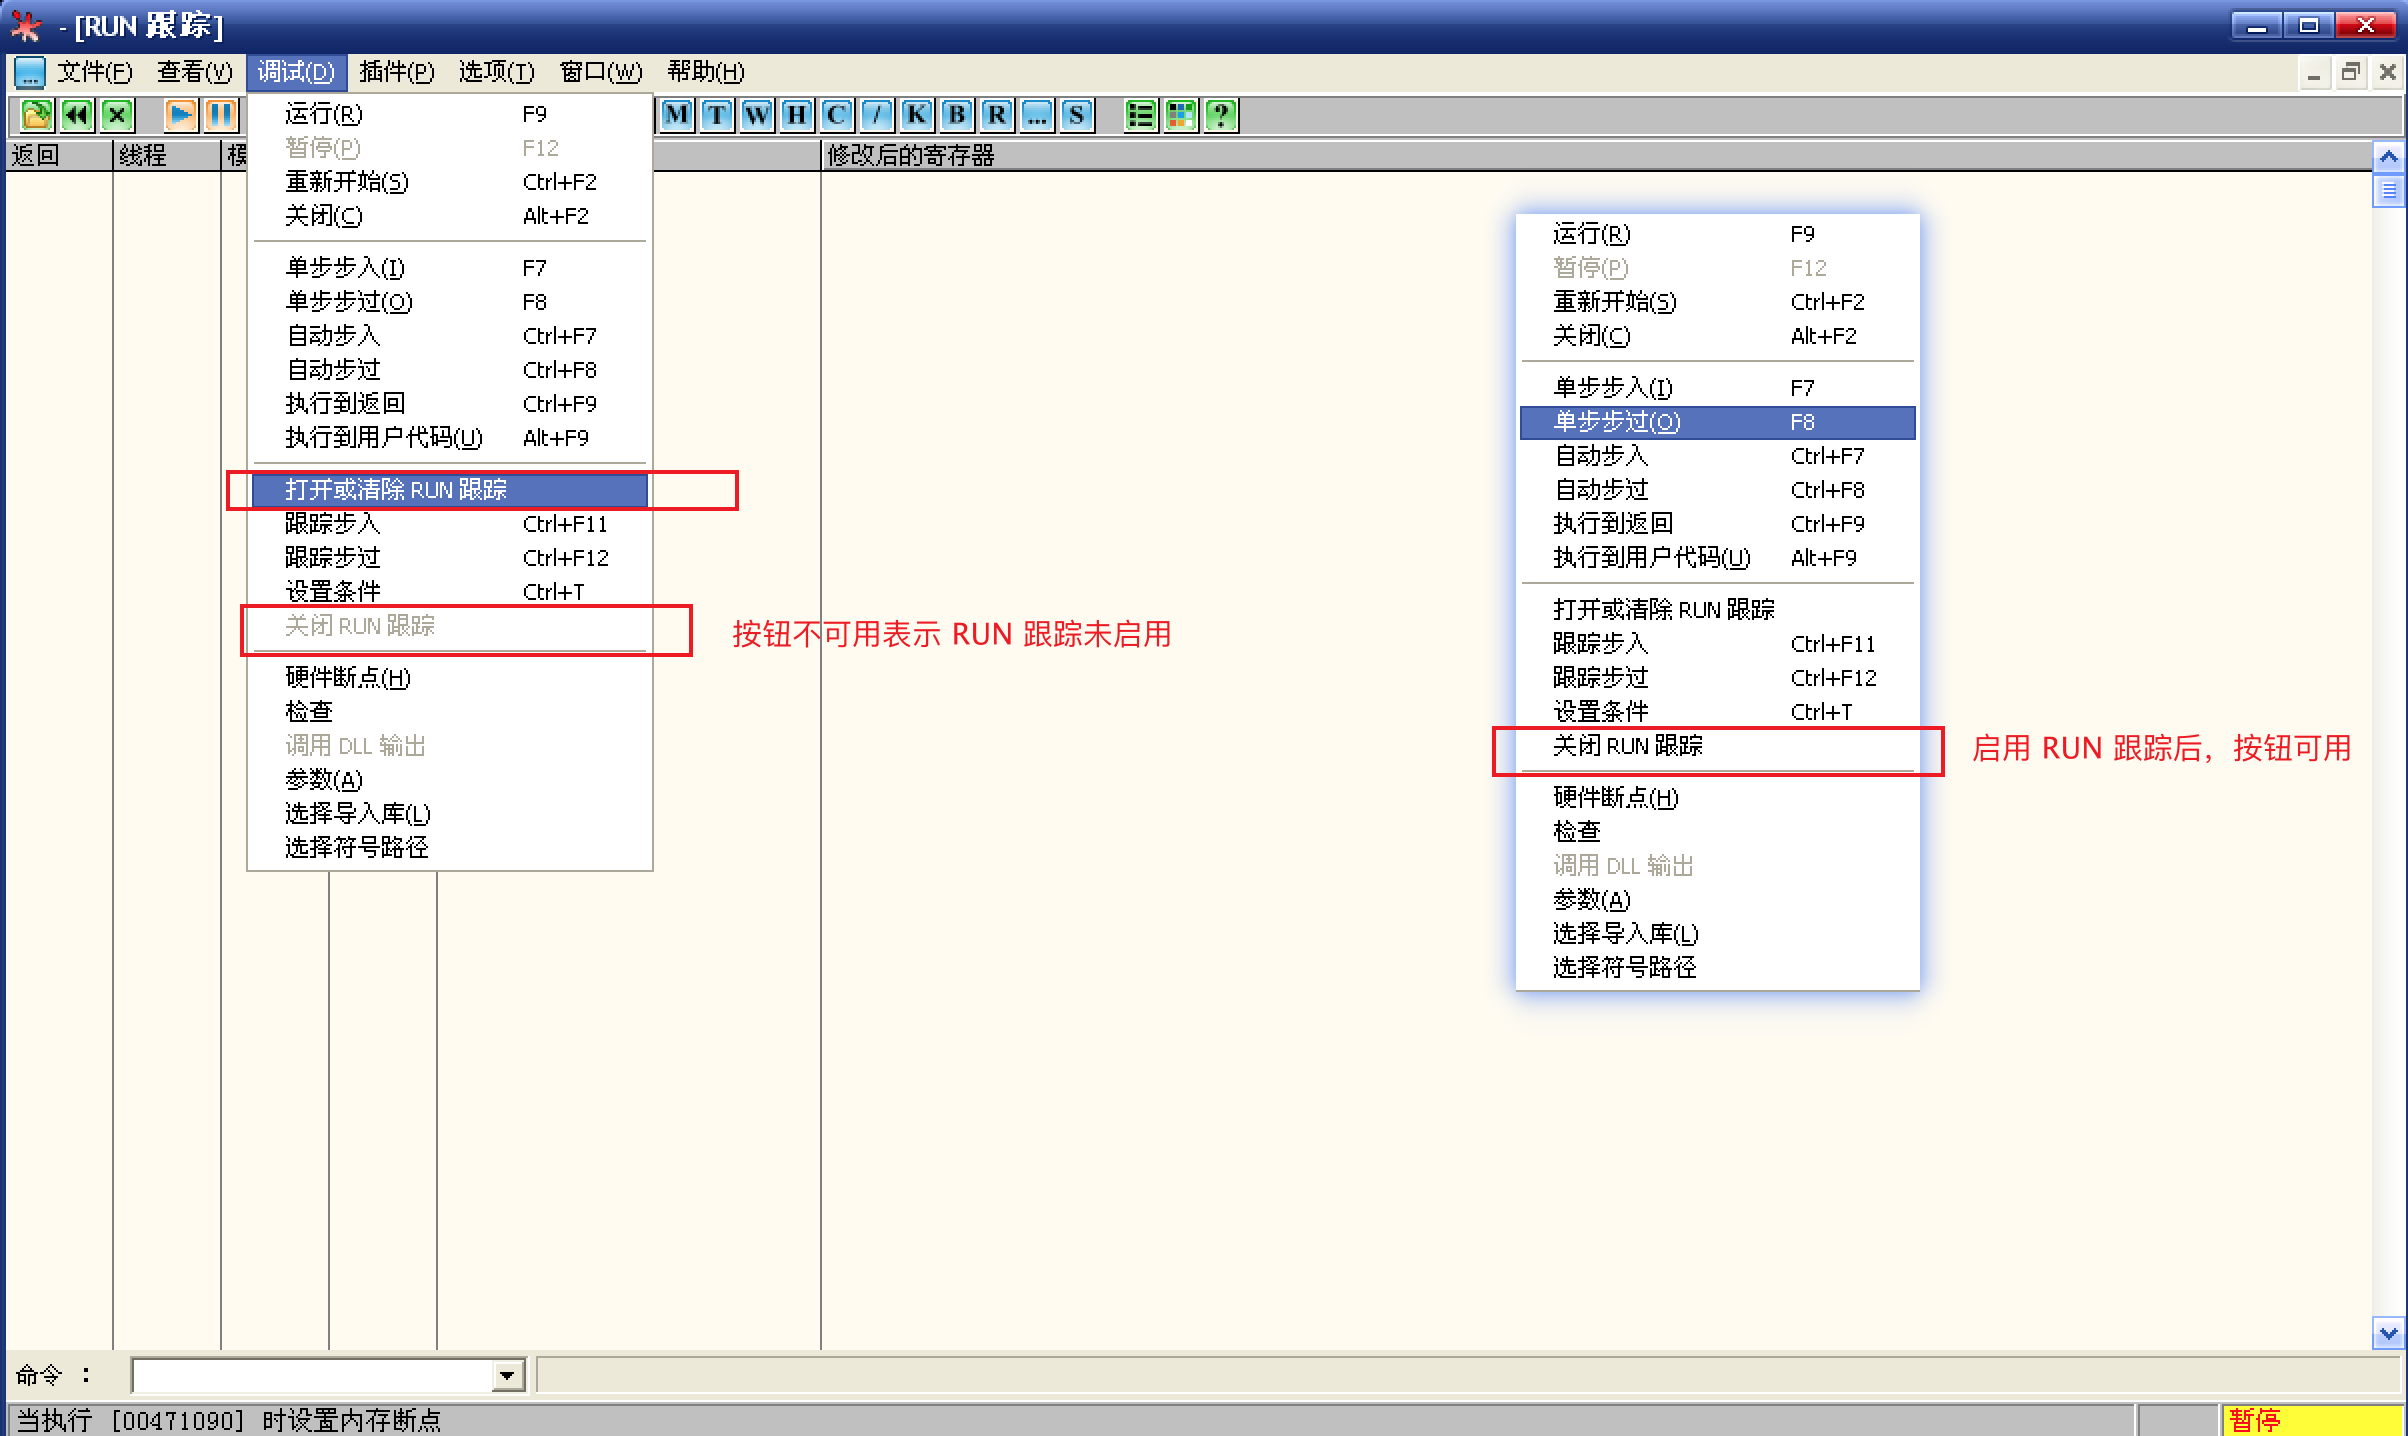Screen dimensions: 2408x1436
Task: Click the 修改后的寄存器 column header
Action: 910,156
